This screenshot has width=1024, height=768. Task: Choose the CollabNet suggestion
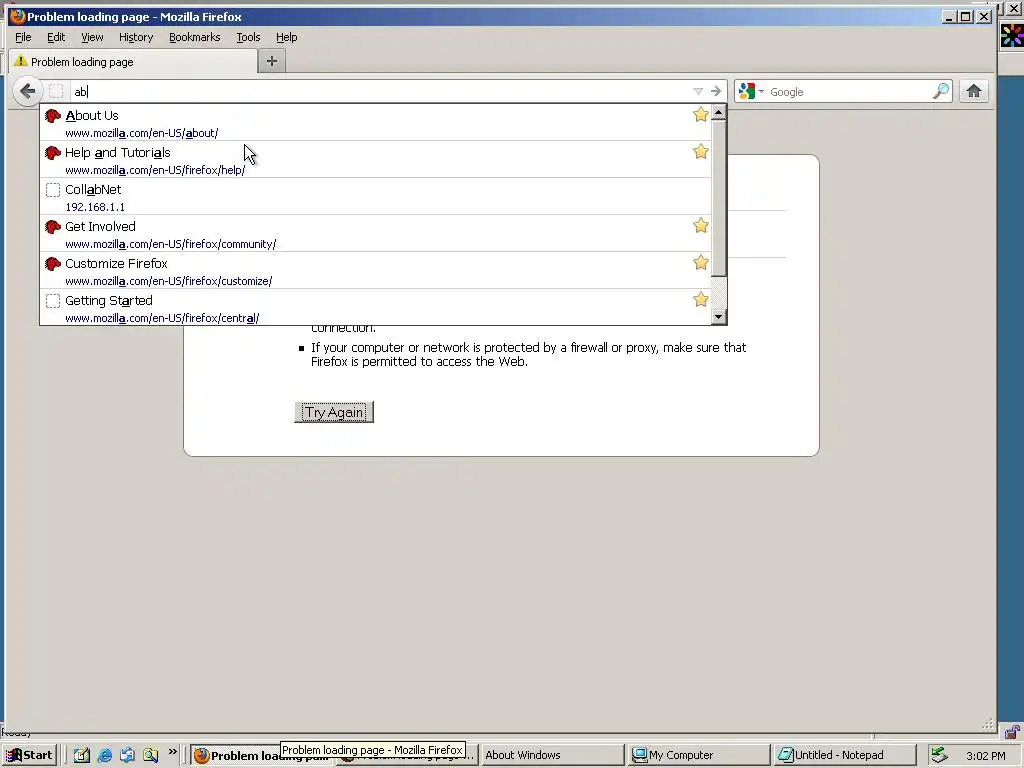tap(376, 197)
